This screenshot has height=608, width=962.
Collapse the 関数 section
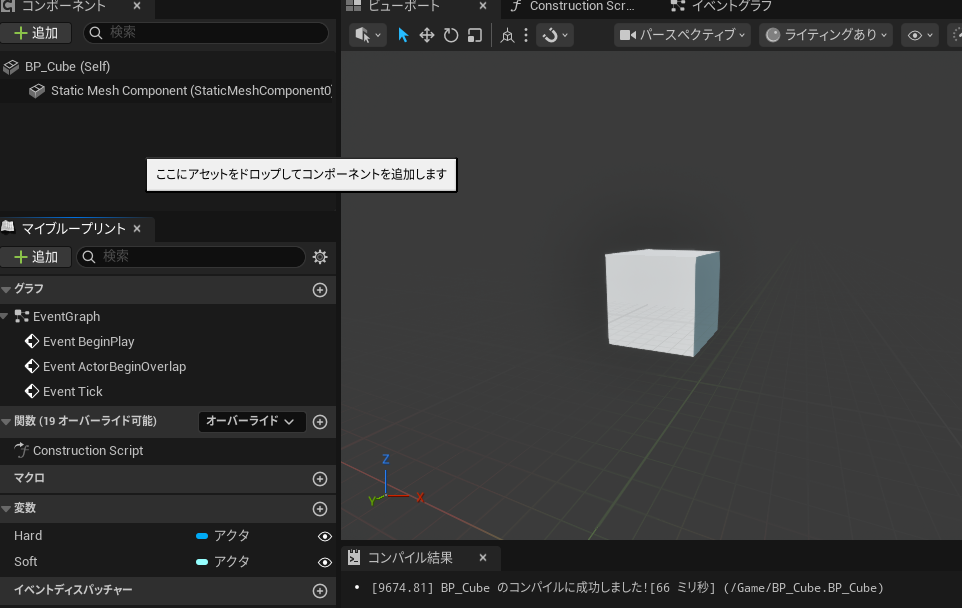pos(7,421)
